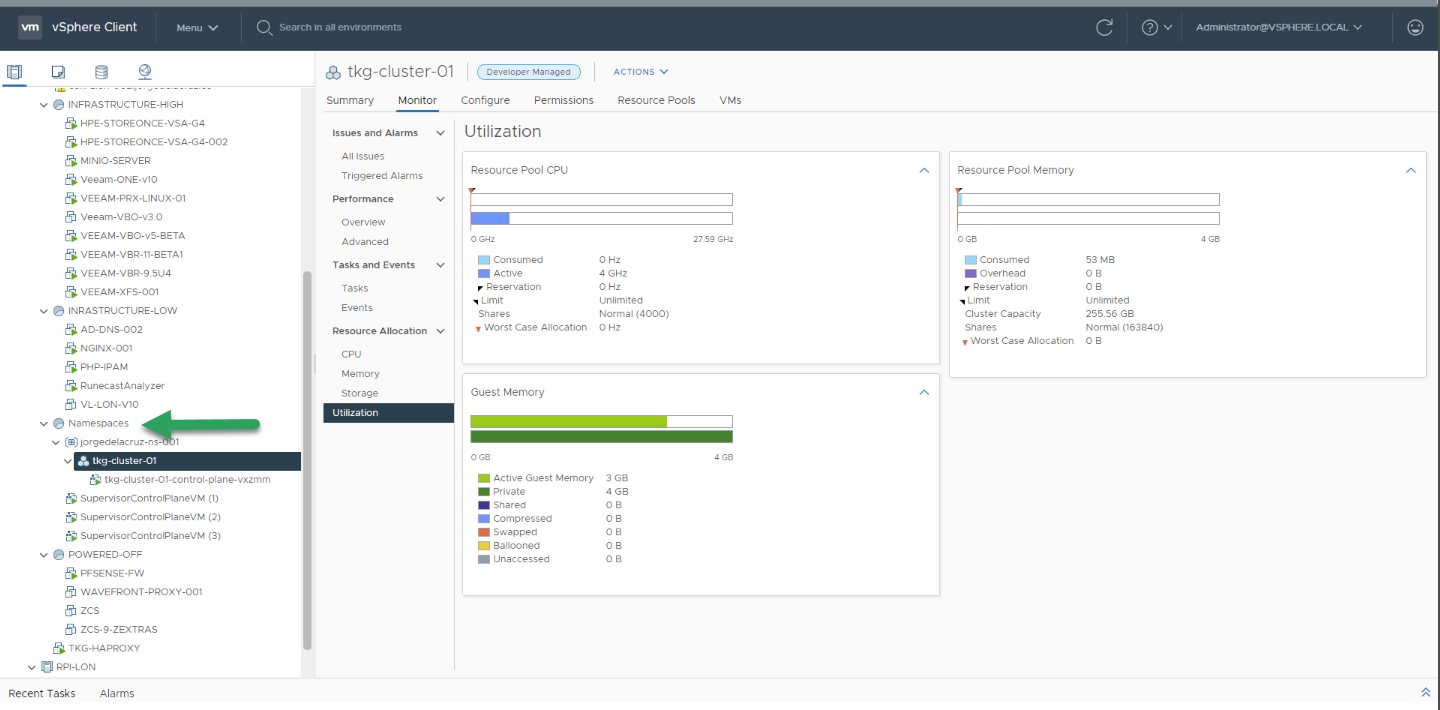Collapse the Resource Pool CPU card
Viewport: 1440px width, 710px height.
tap(924, 170)
